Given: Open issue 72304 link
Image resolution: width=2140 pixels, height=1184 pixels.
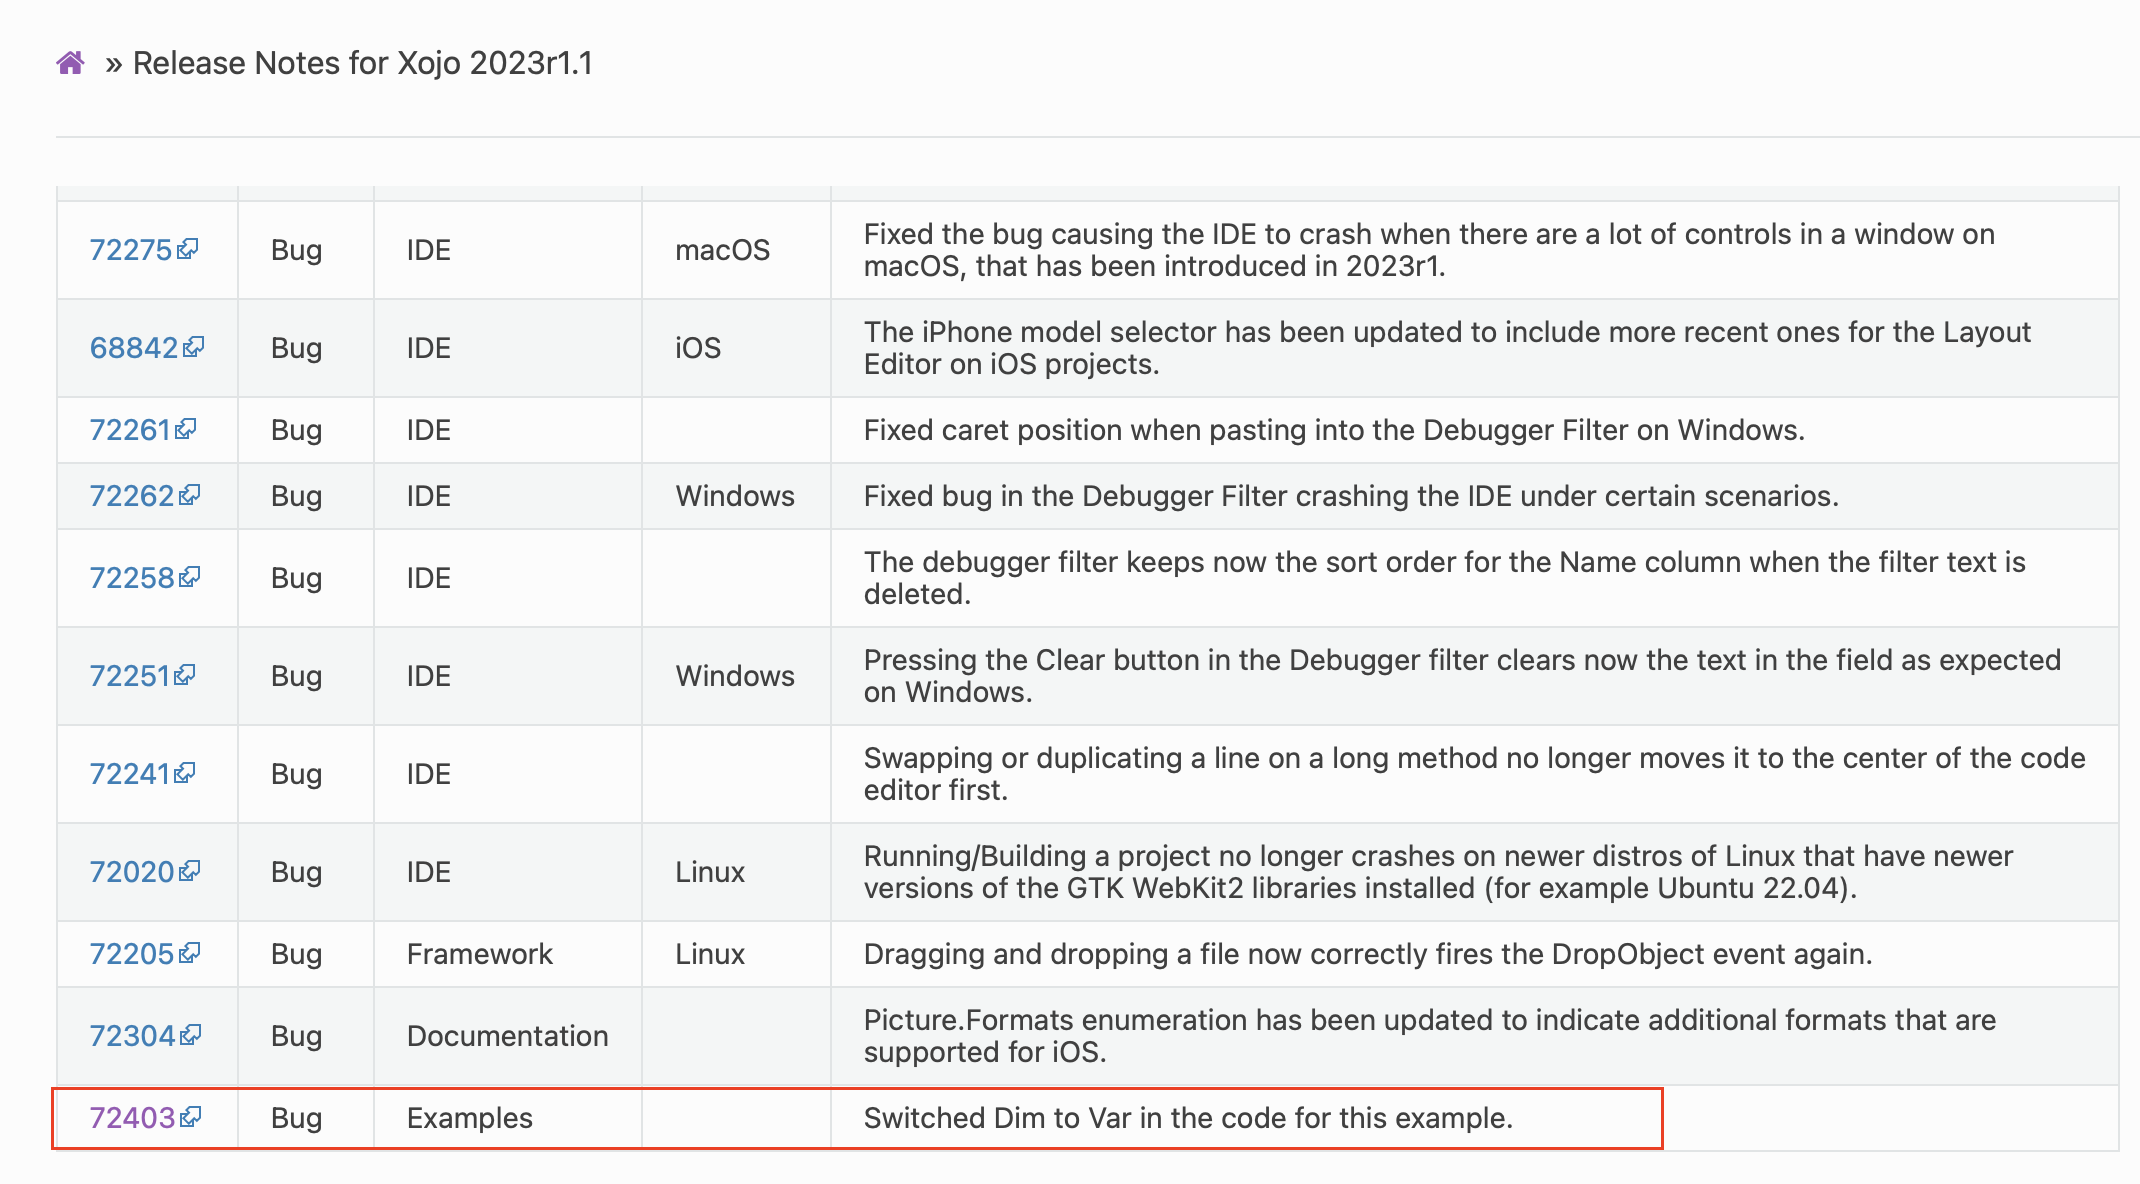Looking at the screenshot, I should pos(133,1036).
